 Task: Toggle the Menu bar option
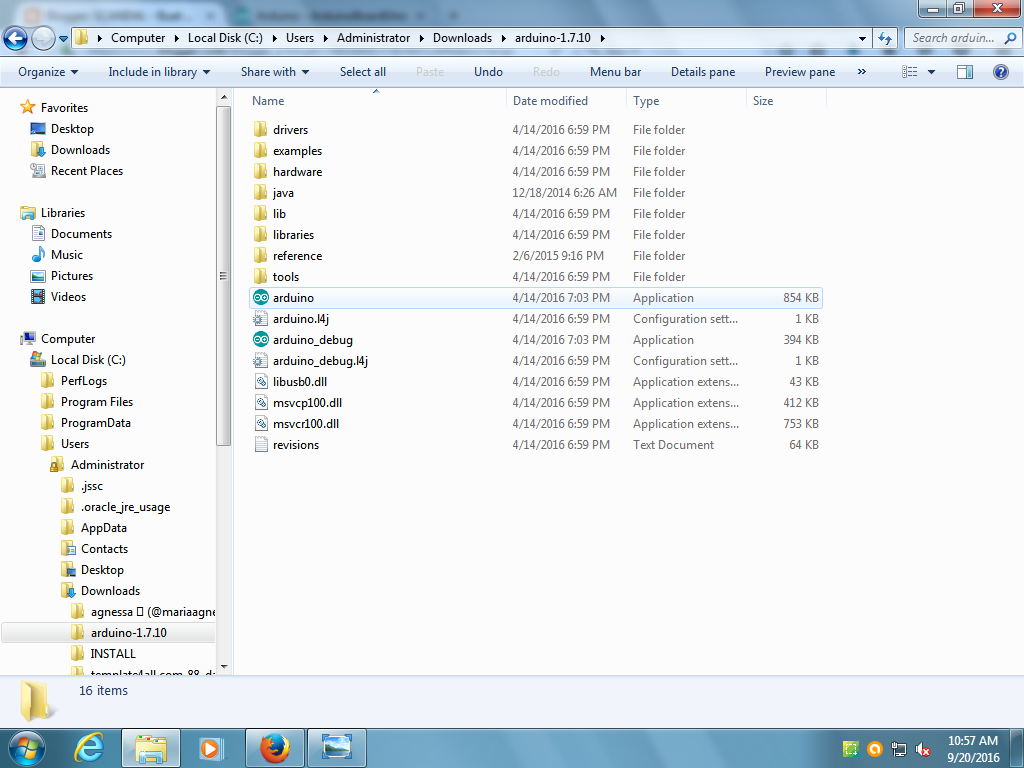[x=615, y=72]
